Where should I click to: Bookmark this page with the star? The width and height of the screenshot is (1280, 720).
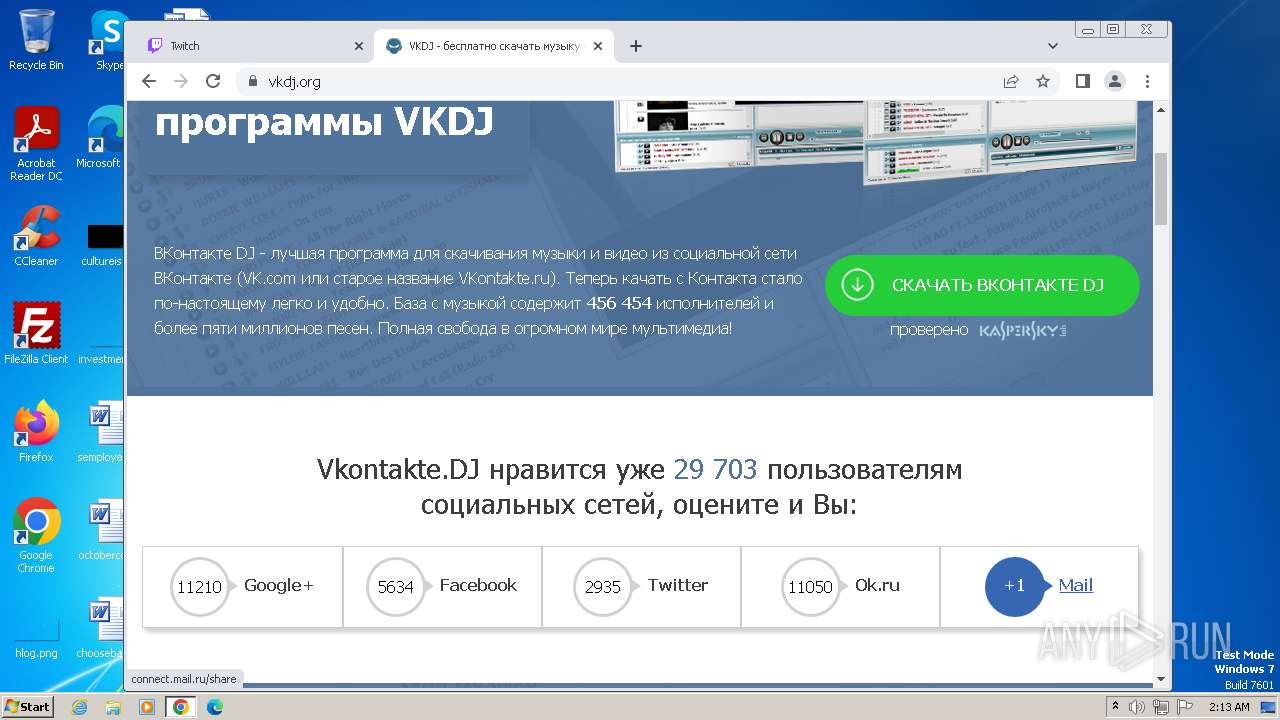1043,81
